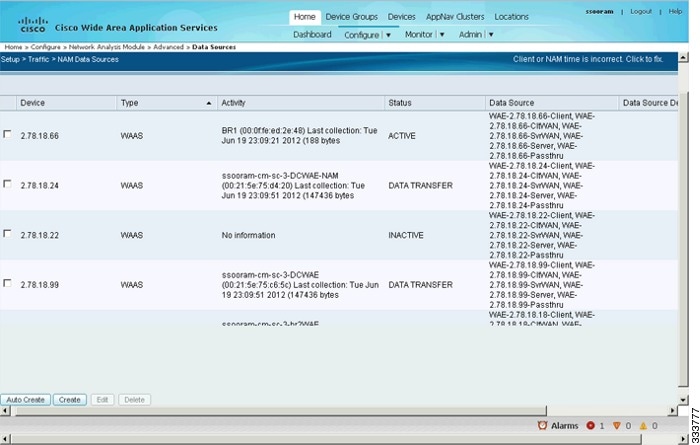Sort by the Type column header
The image size is (700, 445).
click(167, 103)
